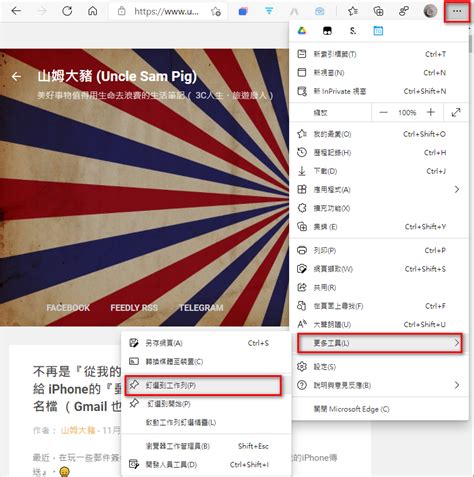The image size is (474, 477).
Task: Go back with the browser Back arrow
Action: tap(16, 11)
